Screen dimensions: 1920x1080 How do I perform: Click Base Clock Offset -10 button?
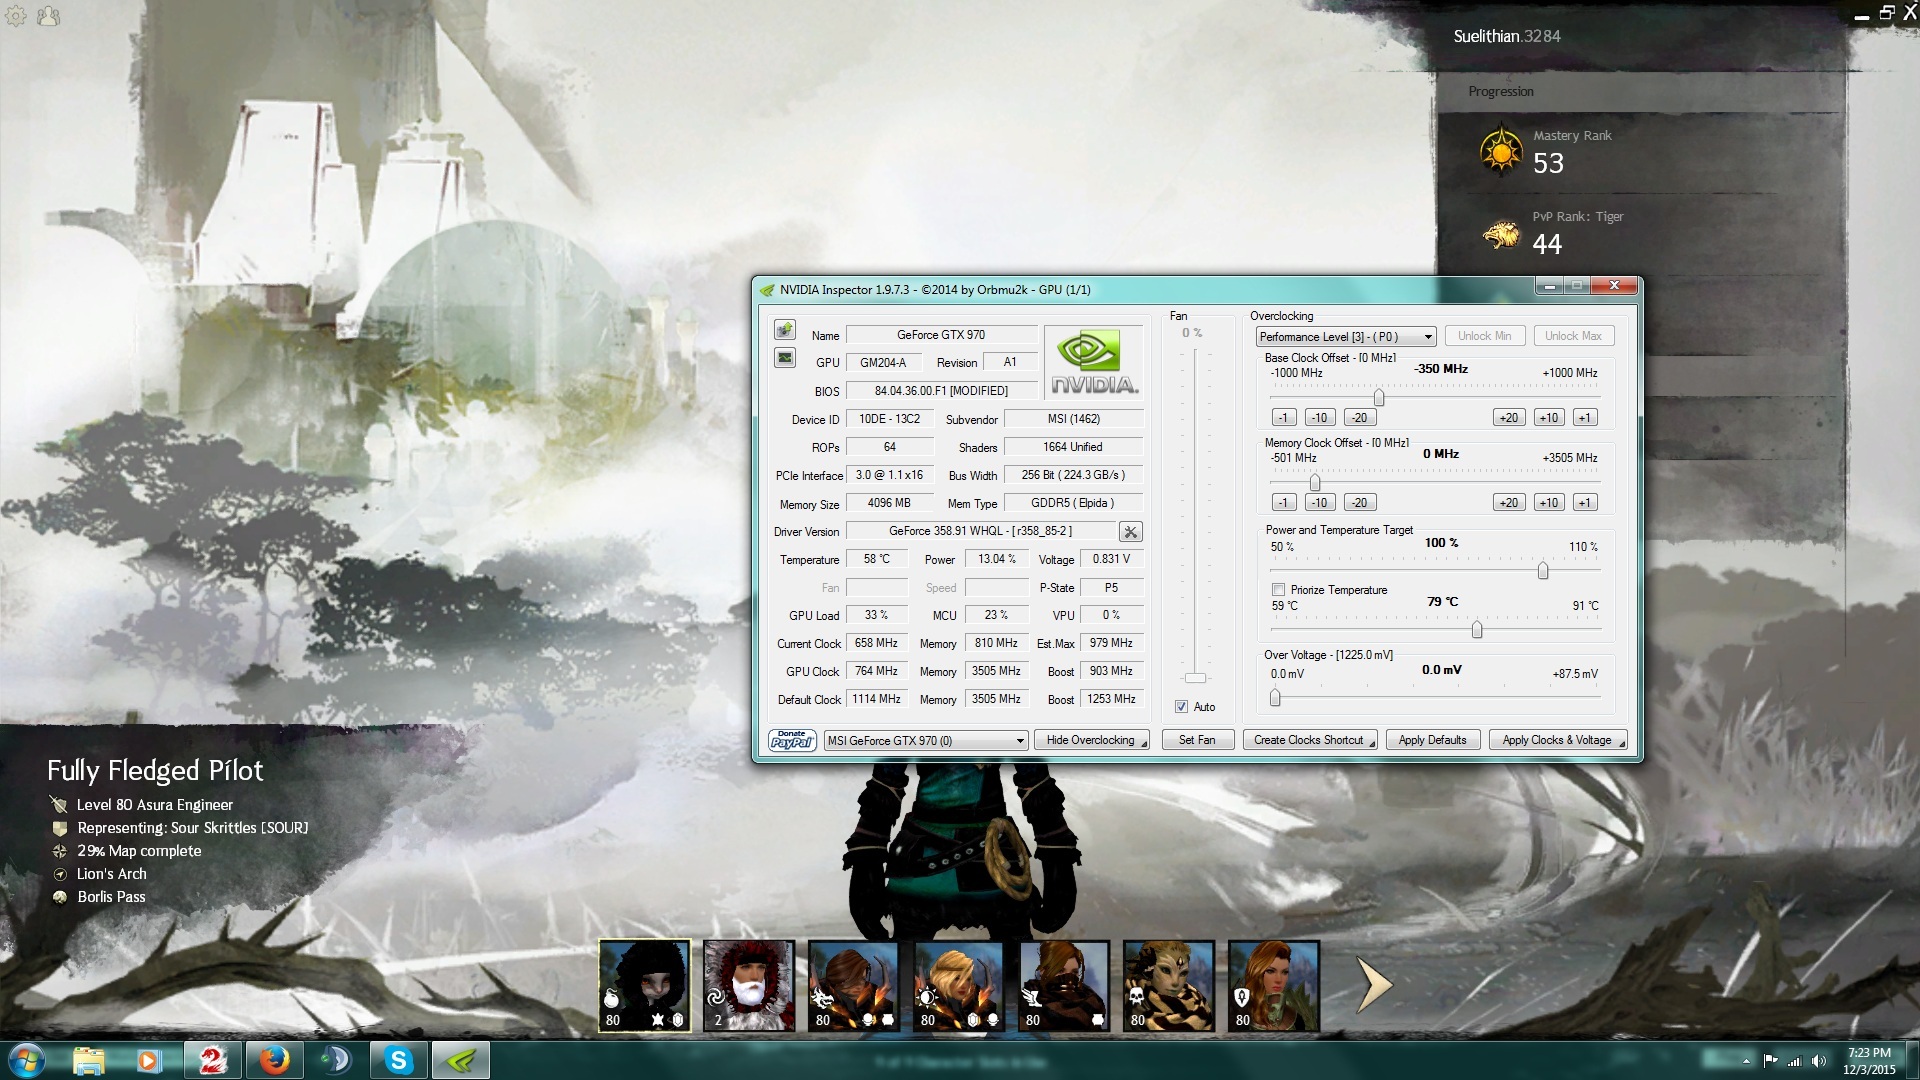click(x=1320, y=418)
